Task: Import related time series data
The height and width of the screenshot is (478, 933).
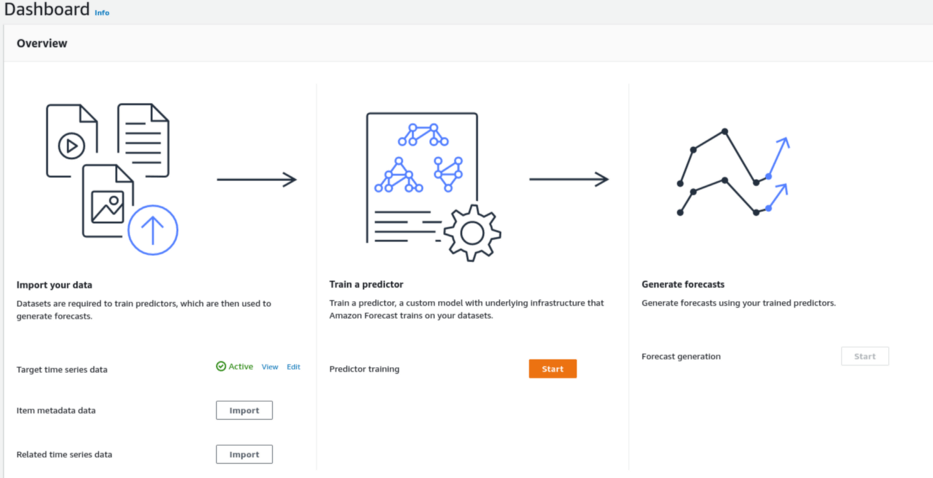Action: 244,454
